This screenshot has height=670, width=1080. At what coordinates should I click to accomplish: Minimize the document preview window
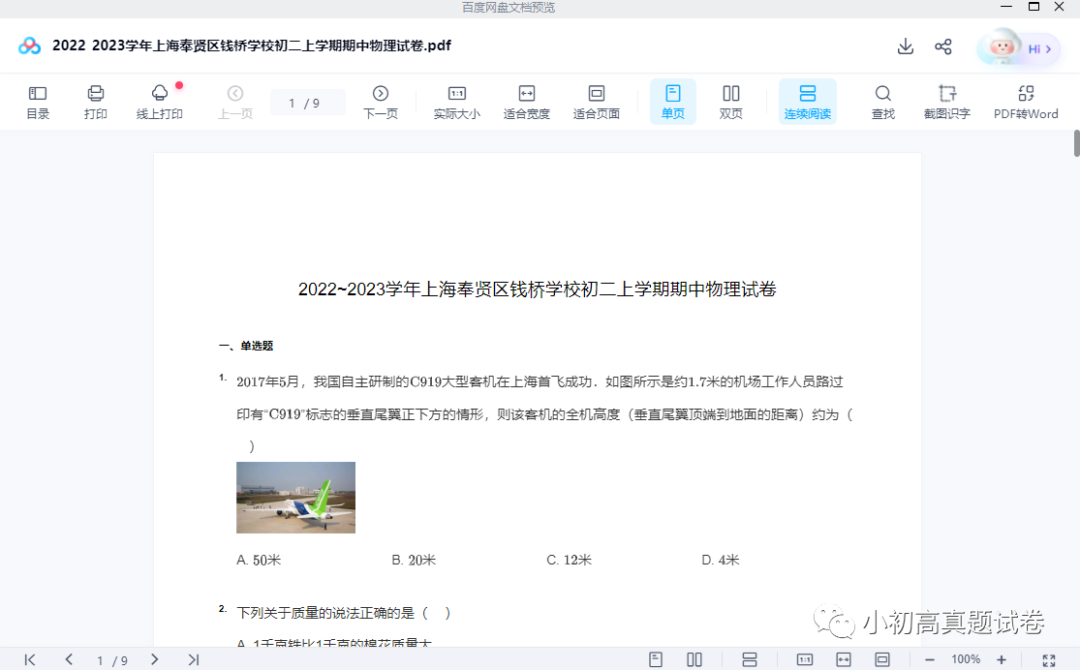[1006, 7]
